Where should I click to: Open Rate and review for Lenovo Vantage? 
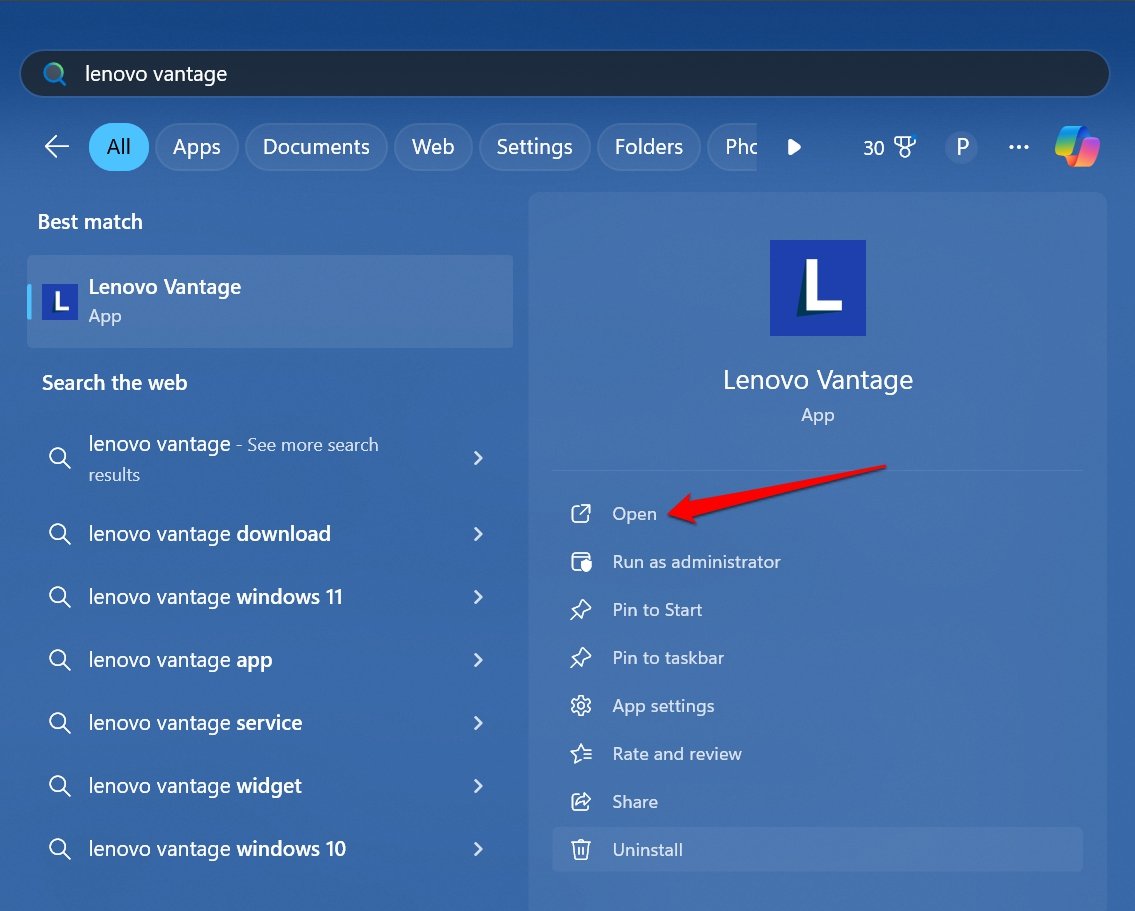click(x=676, y=753)
